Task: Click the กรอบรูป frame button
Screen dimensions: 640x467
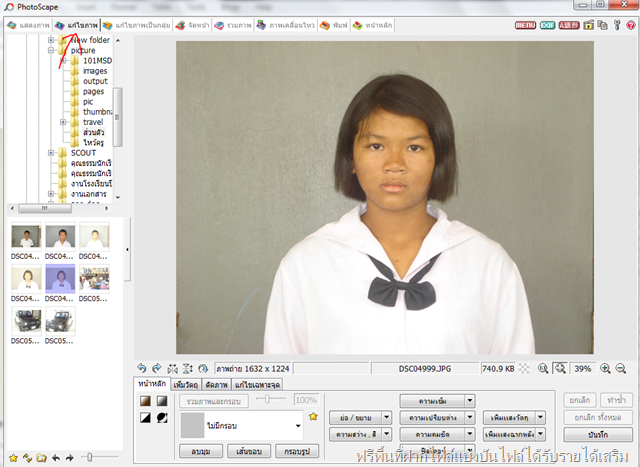Action: 297,451
